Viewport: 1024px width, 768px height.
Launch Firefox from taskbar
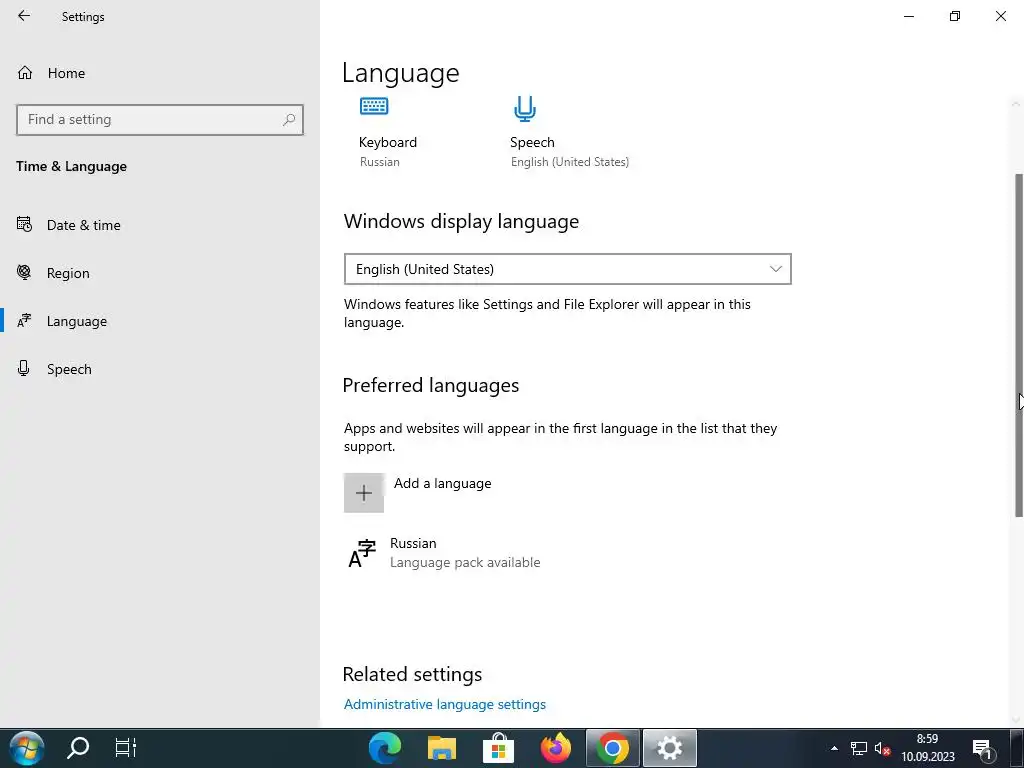[x=556, y=748]
